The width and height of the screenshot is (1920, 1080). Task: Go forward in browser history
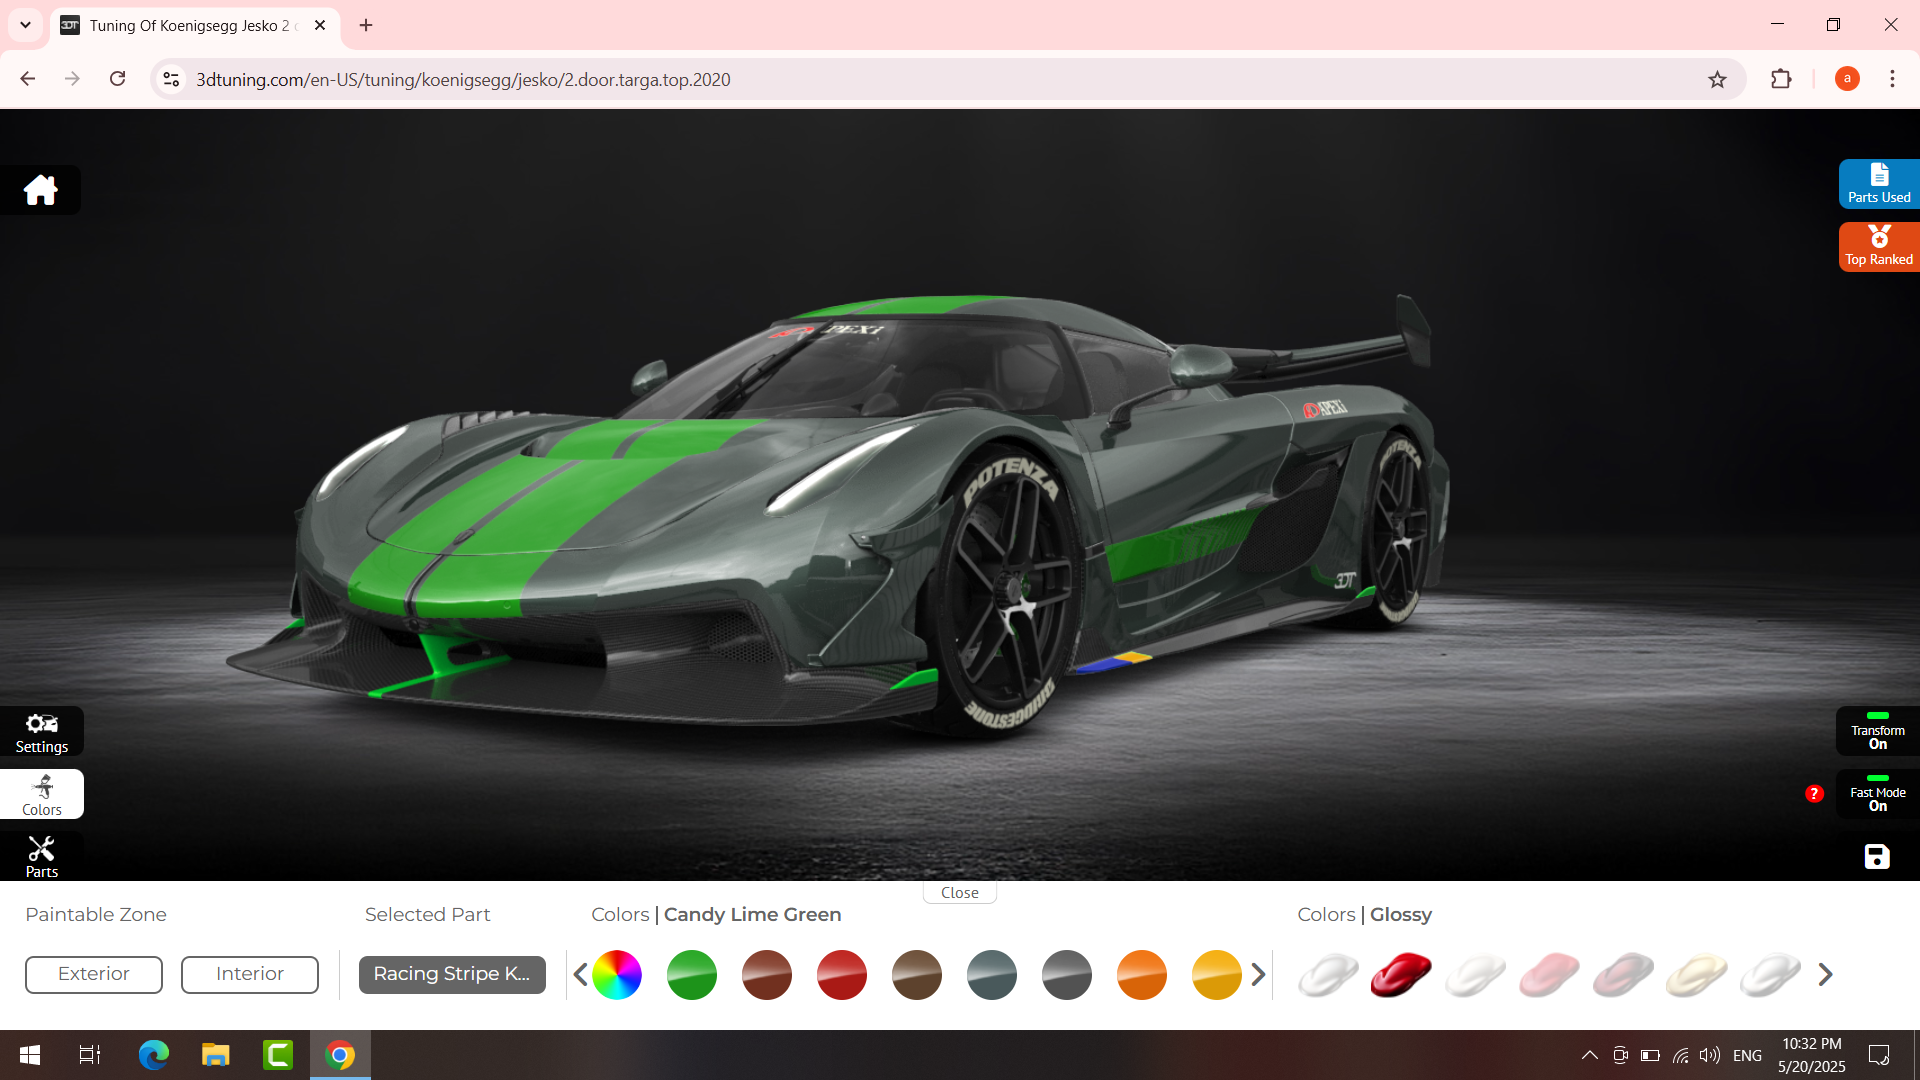coord(72,79)
